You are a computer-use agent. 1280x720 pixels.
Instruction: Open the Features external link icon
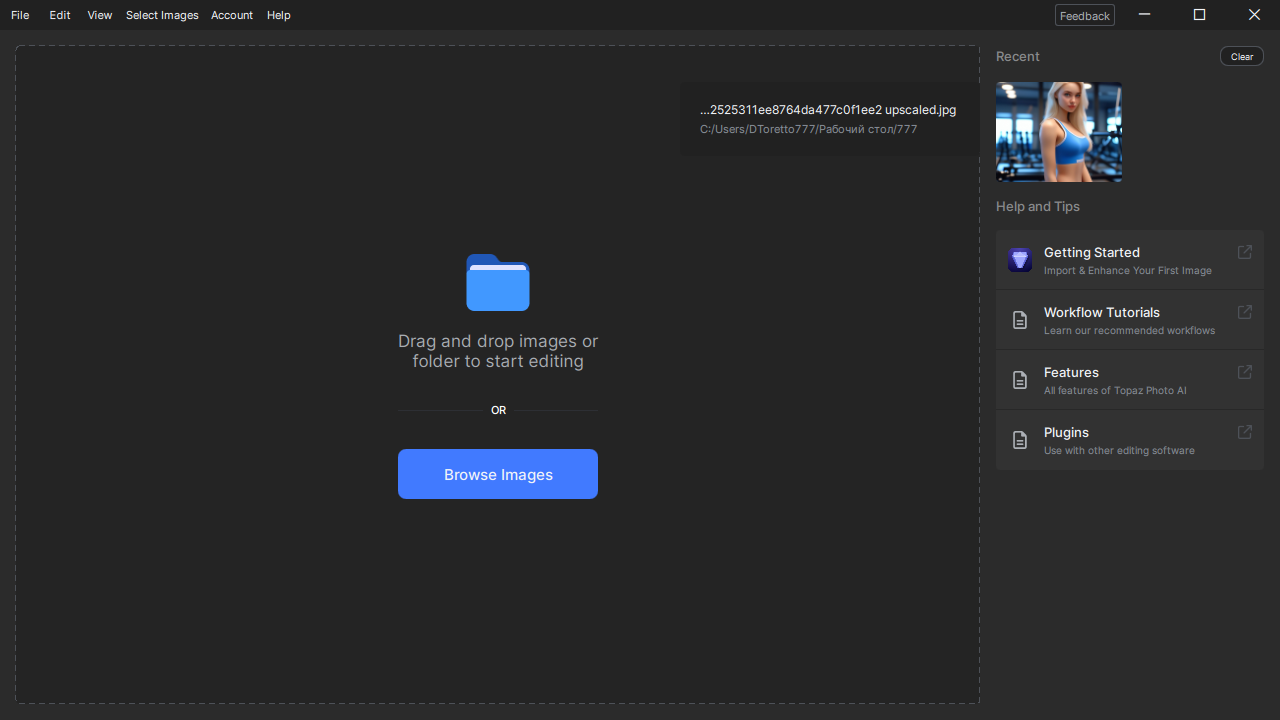(x=1245, y=372)
